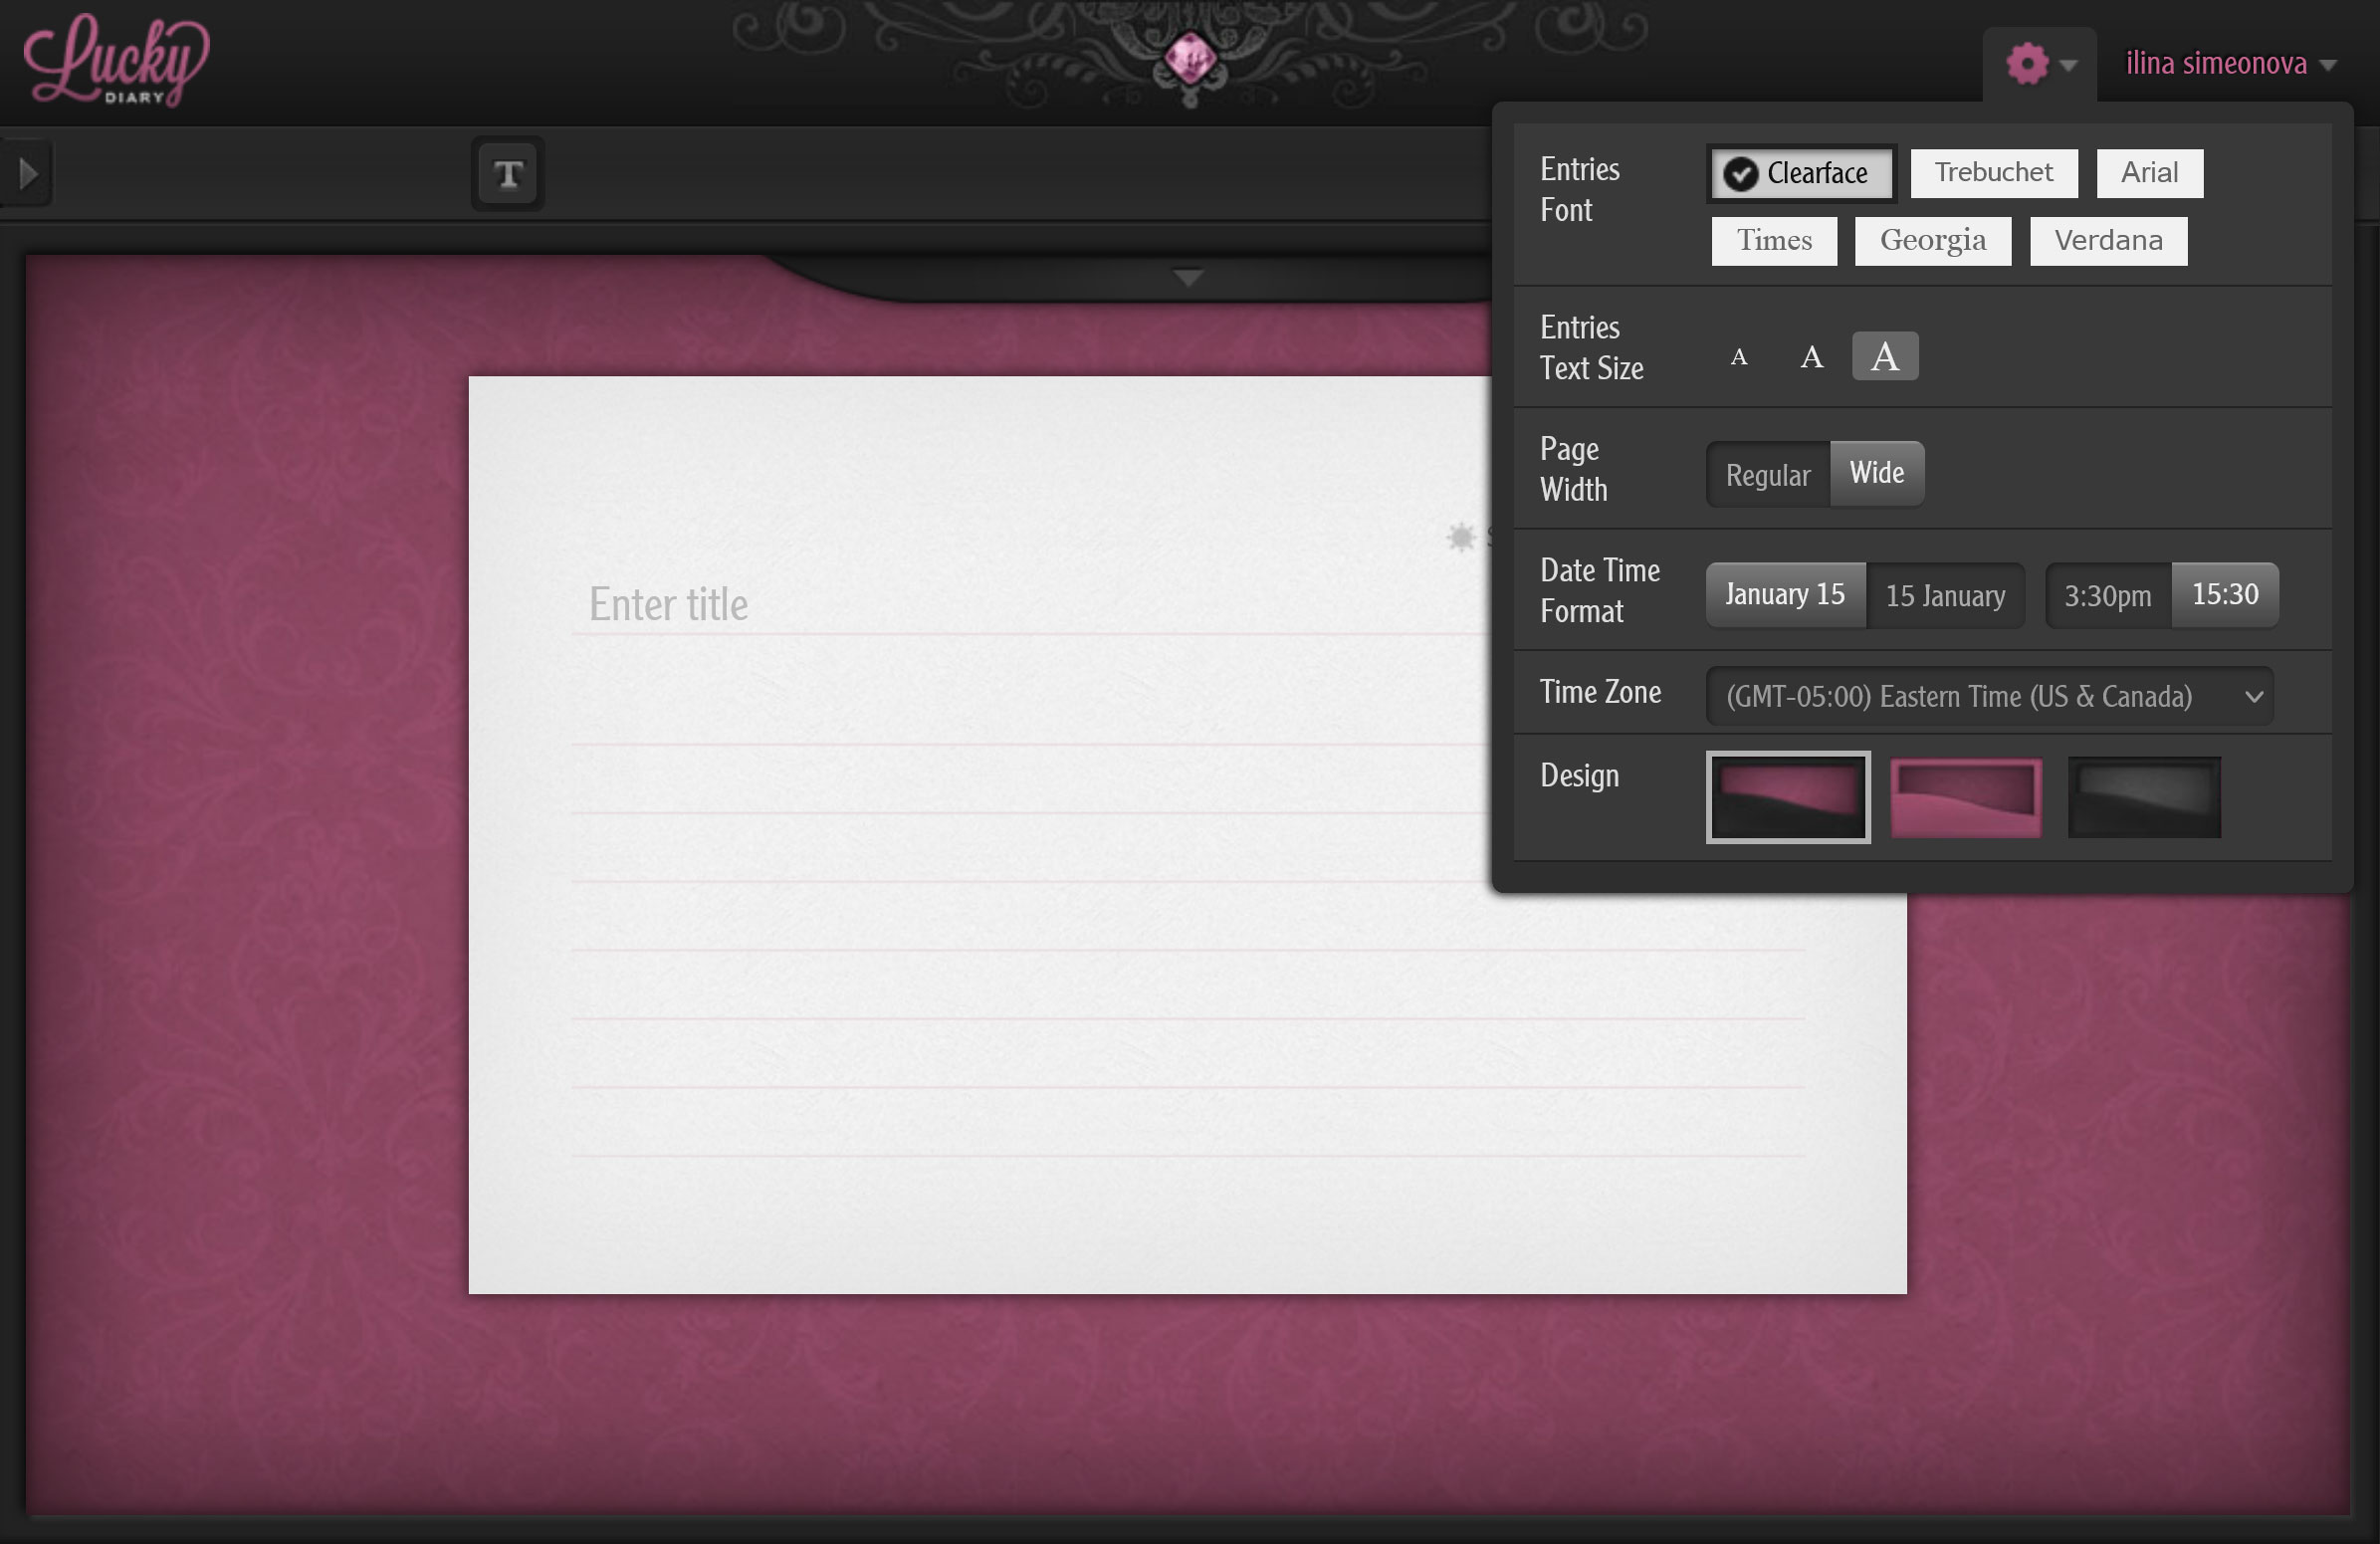Viewport: 2380px width, 1544px height.
Task: Switch page width to Regular
Action: click(1767, 475)
